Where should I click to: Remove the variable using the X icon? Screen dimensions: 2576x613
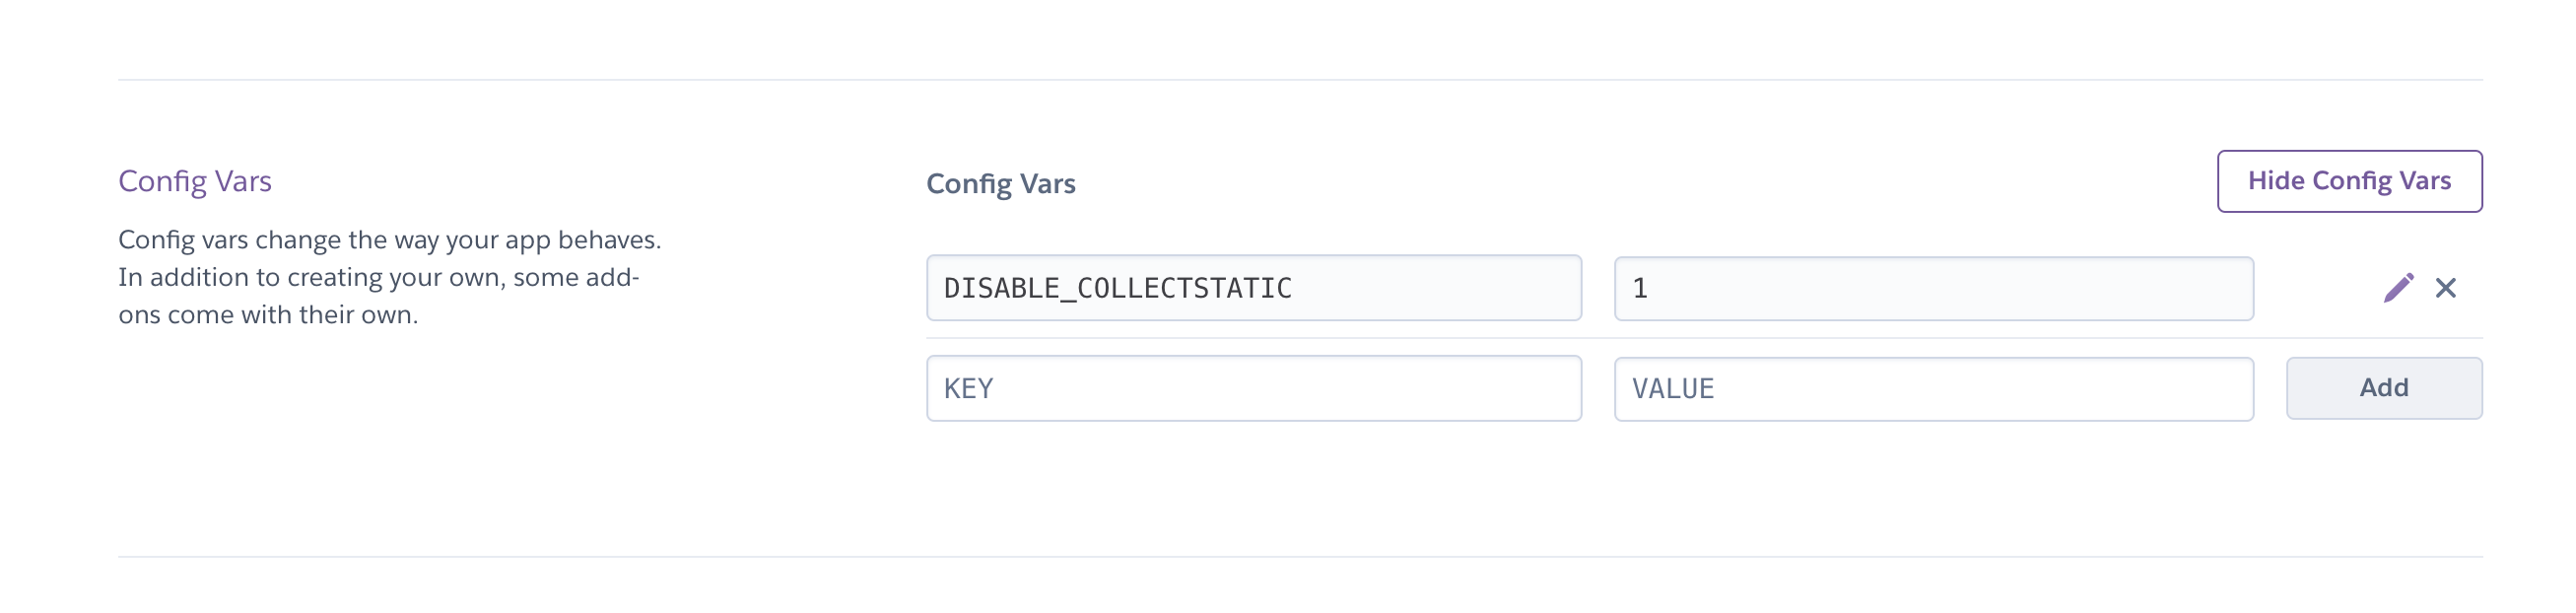tap(2445, 288)
